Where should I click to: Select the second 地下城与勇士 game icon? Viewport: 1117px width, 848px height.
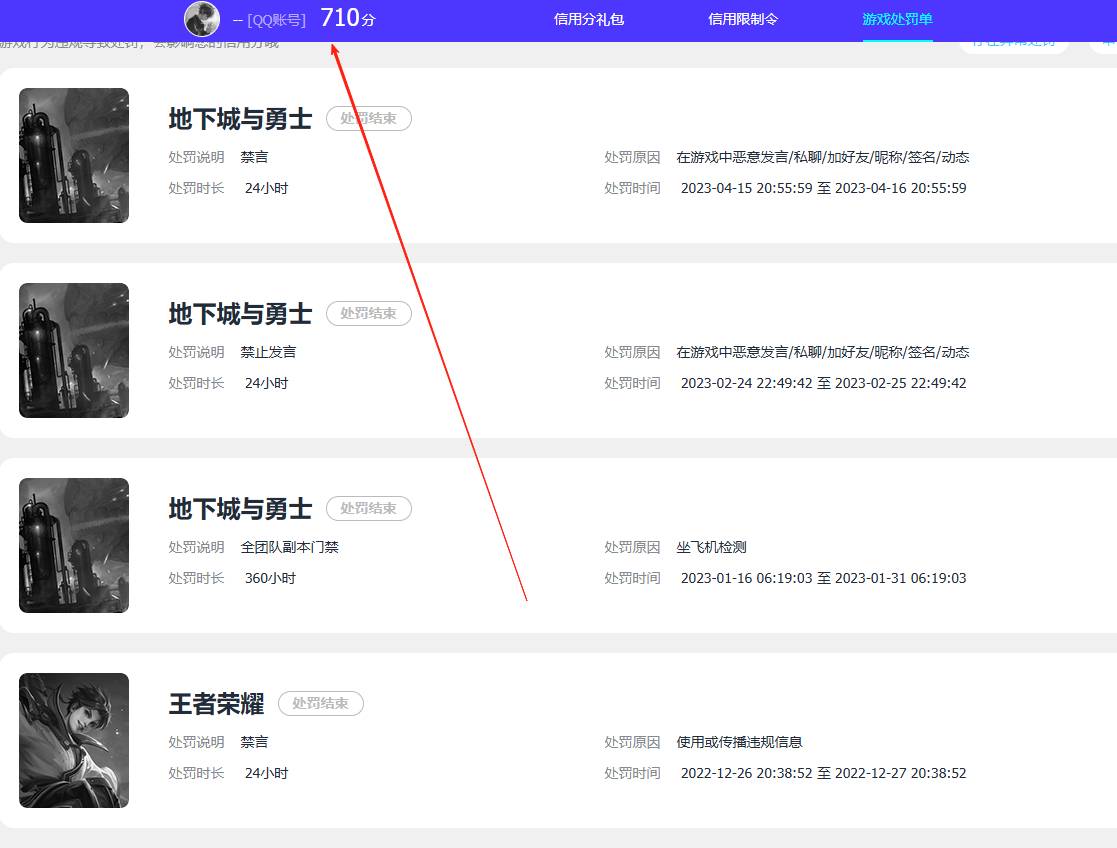click(73, 350)
